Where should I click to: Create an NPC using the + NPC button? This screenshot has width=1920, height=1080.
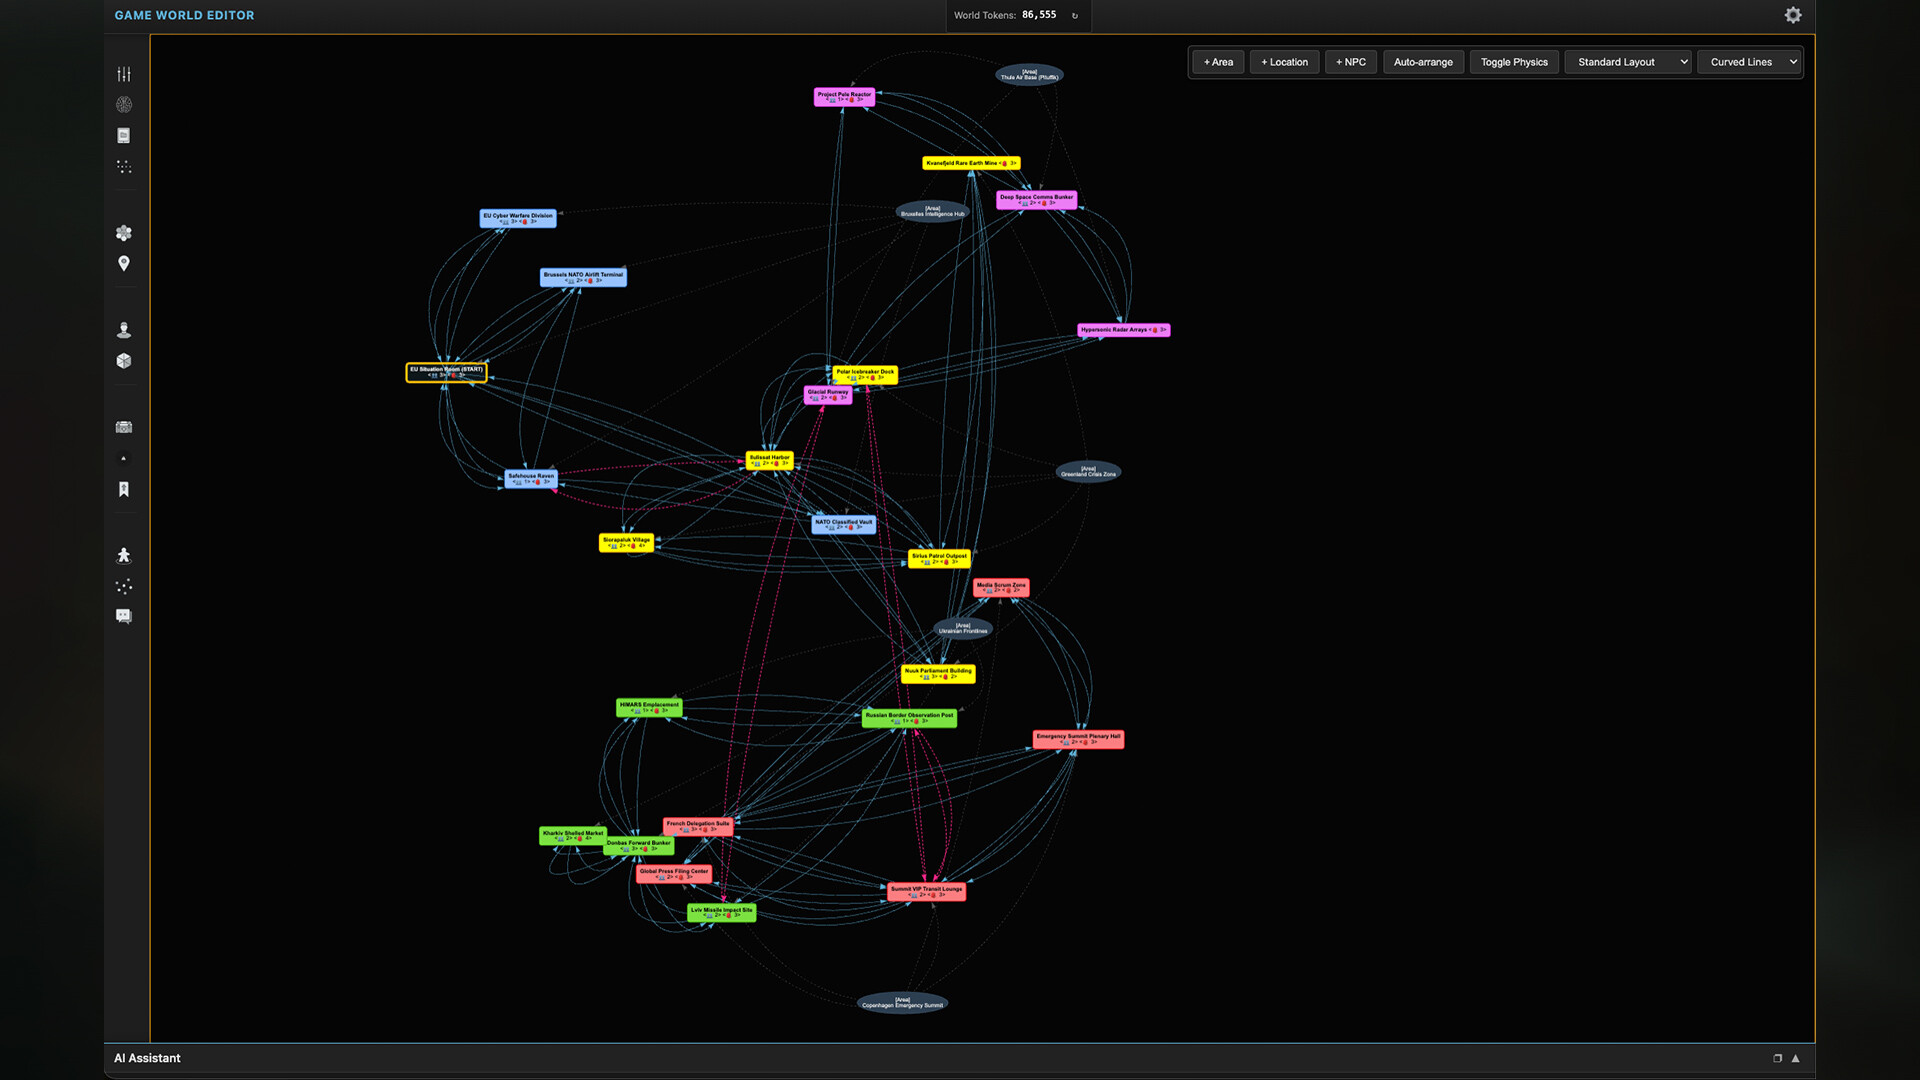[x=1350, y=61]
